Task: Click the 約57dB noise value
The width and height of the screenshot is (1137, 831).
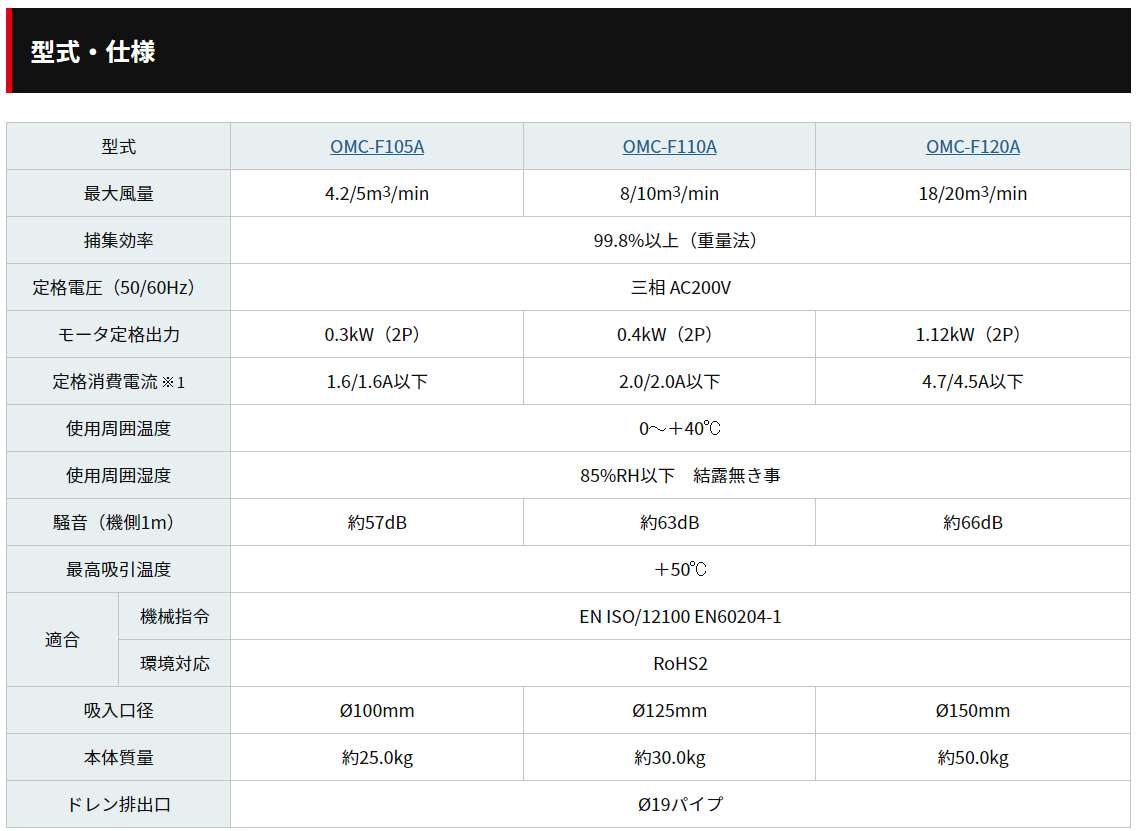Action: tap(377, 522)
